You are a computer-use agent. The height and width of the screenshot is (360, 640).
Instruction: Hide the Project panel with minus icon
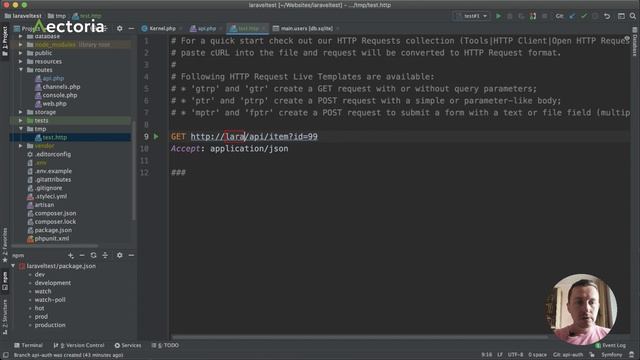point(131,28)
